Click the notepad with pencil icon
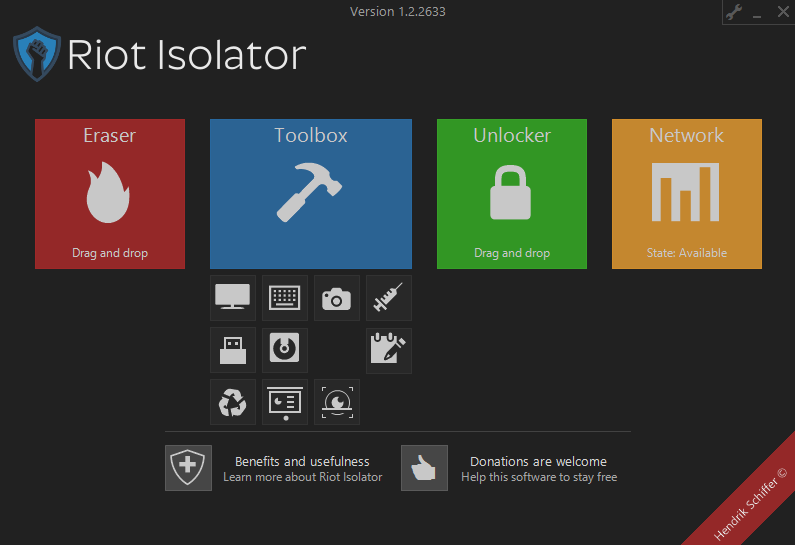 [389, 350]
